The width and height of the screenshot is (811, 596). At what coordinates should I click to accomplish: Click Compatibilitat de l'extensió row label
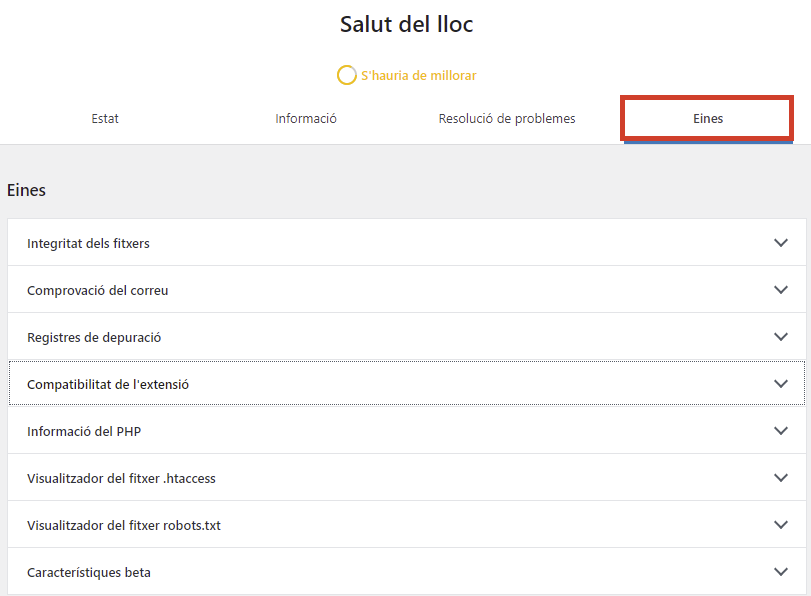pyautogui.click(x=108, y=384)
